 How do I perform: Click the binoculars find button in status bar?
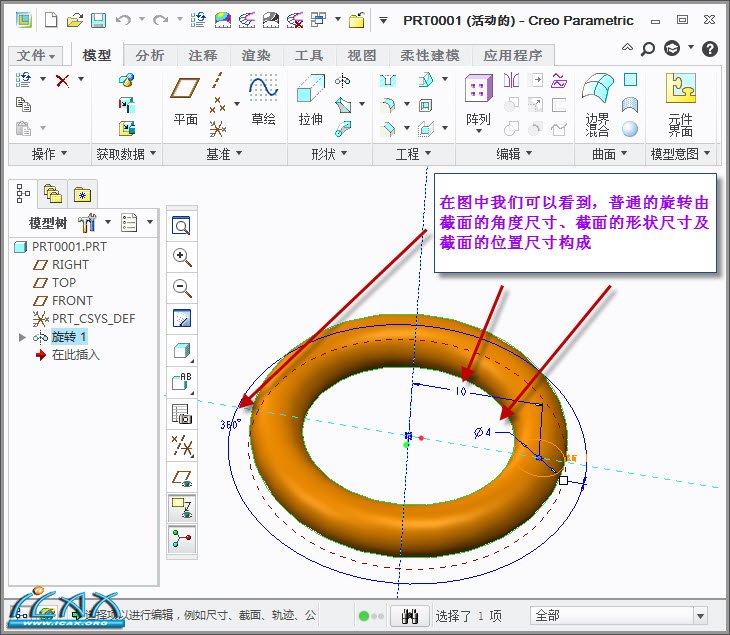pyautogui.click(x=408, y=616)
